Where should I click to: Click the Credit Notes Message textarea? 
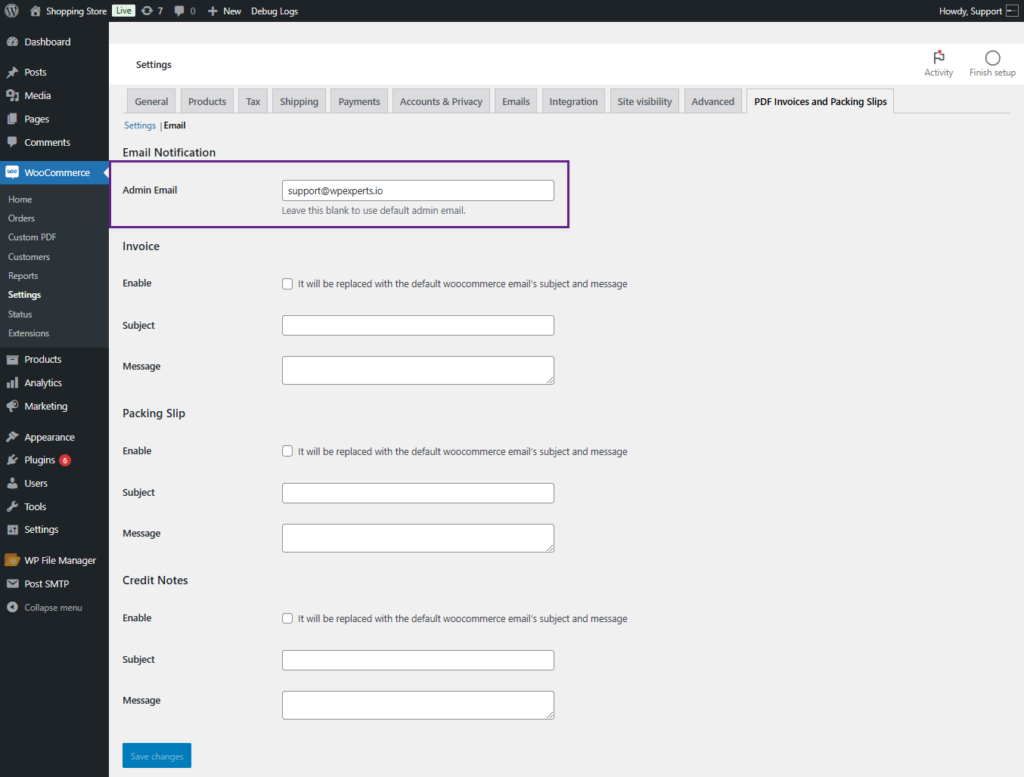tap(418, 705)
